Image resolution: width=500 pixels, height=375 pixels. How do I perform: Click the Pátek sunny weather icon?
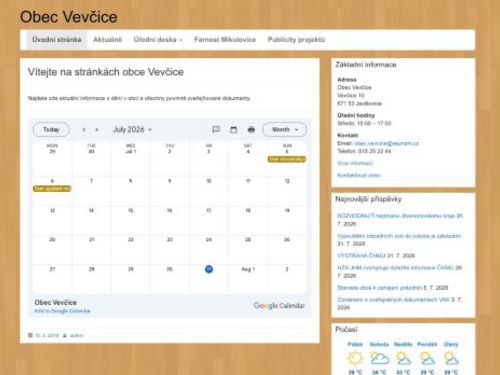tap(355, 359)
